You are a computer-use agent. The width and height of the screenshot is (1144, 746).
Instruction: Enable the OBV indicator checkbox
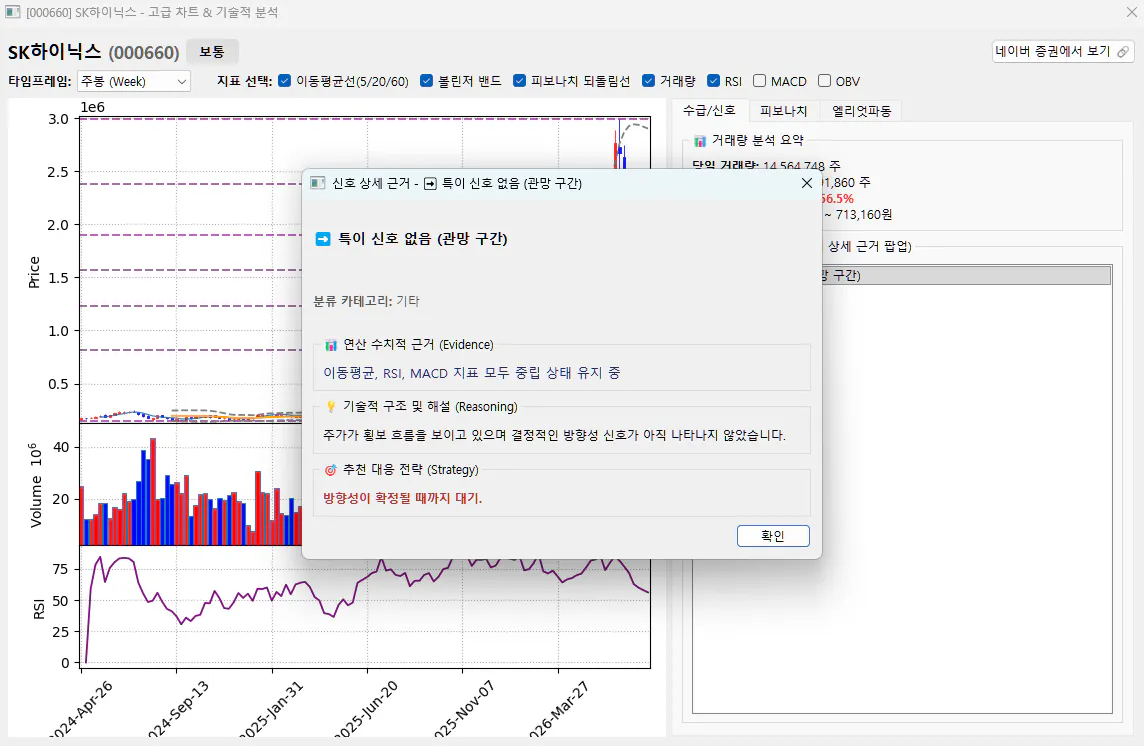[x=824, y=81]
